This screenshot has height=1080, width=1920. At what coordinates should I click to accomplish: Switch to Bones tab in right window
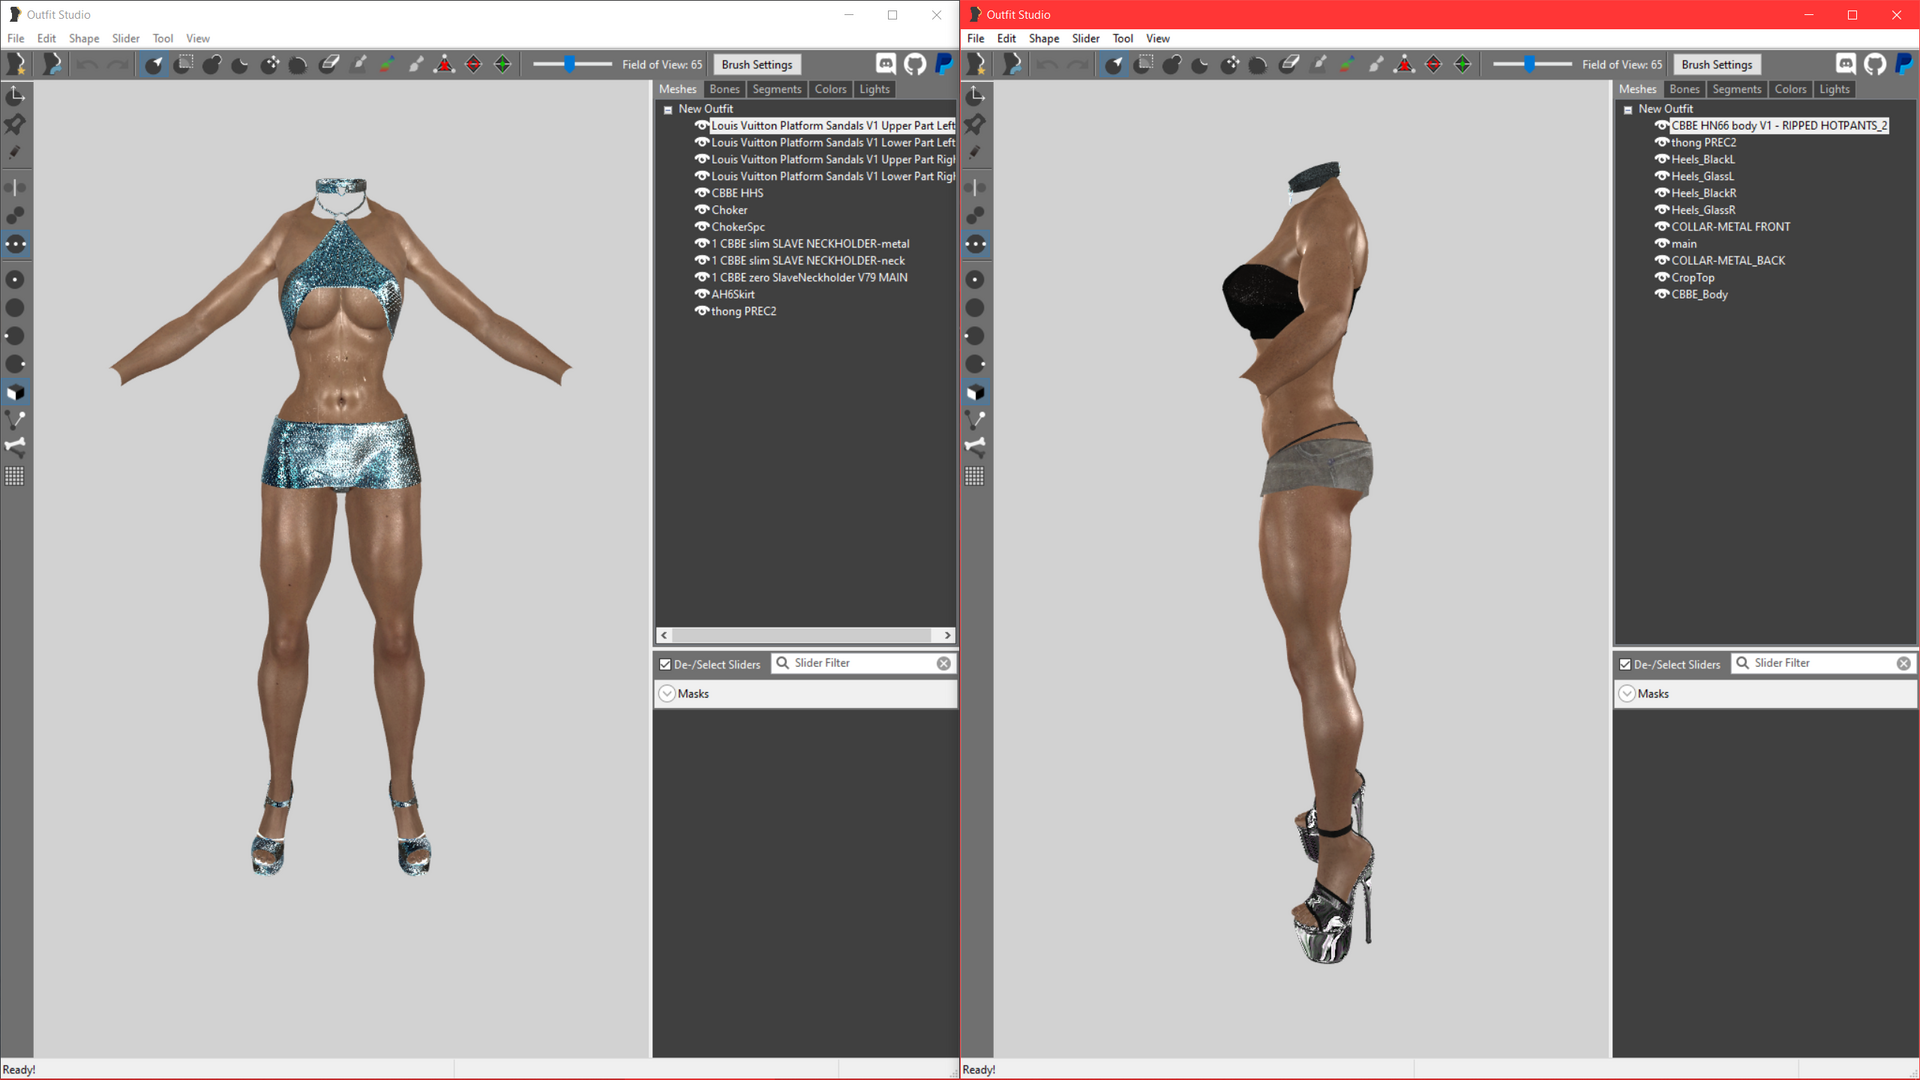(1685, 89)
